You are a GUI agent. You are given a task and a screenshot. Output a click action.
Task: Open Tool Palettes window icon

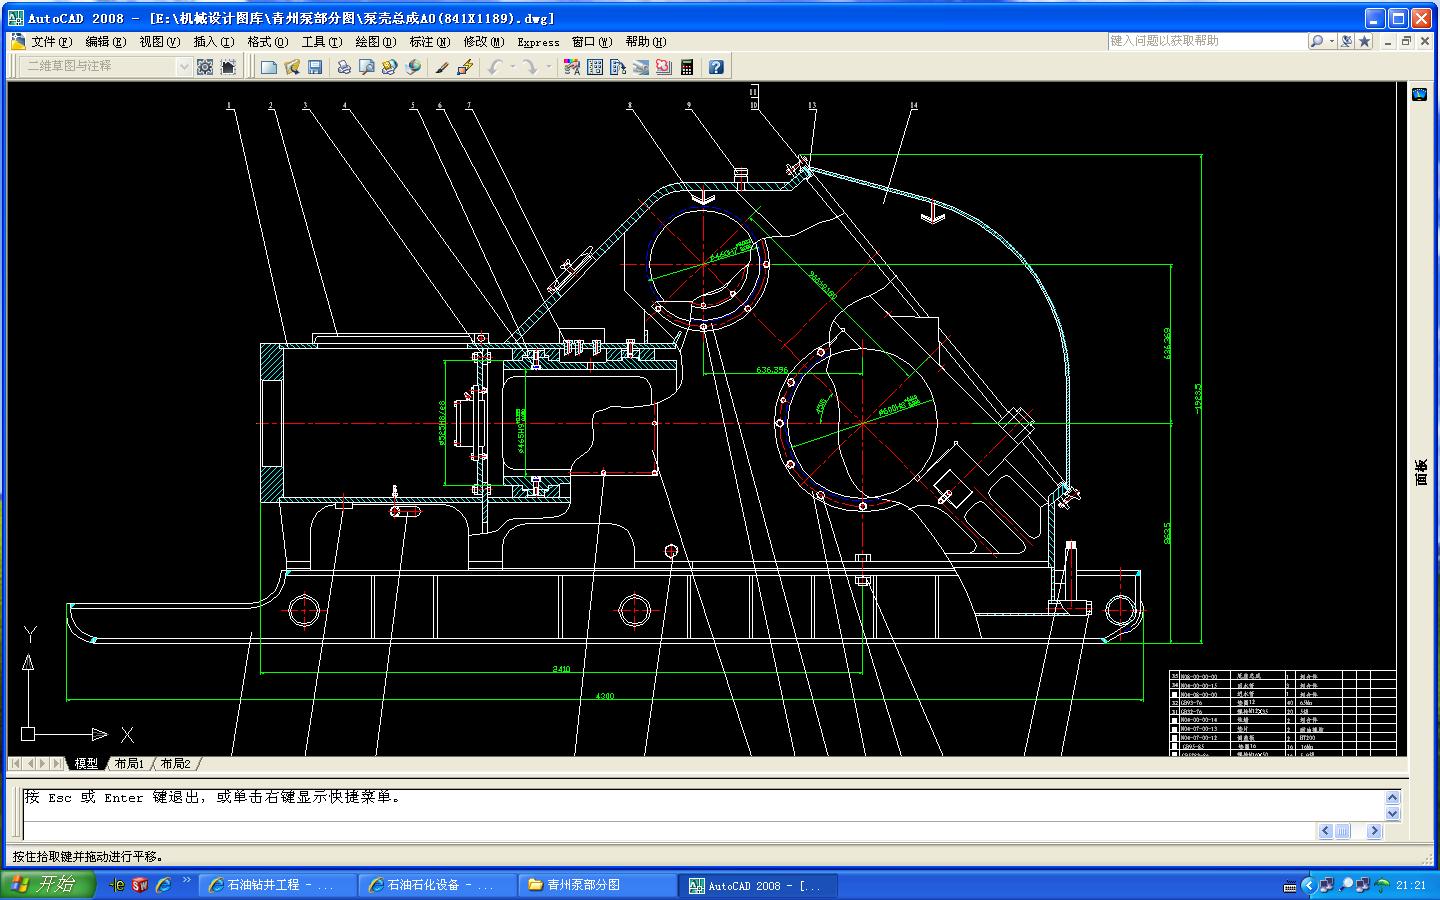click(x=618, y=67)
